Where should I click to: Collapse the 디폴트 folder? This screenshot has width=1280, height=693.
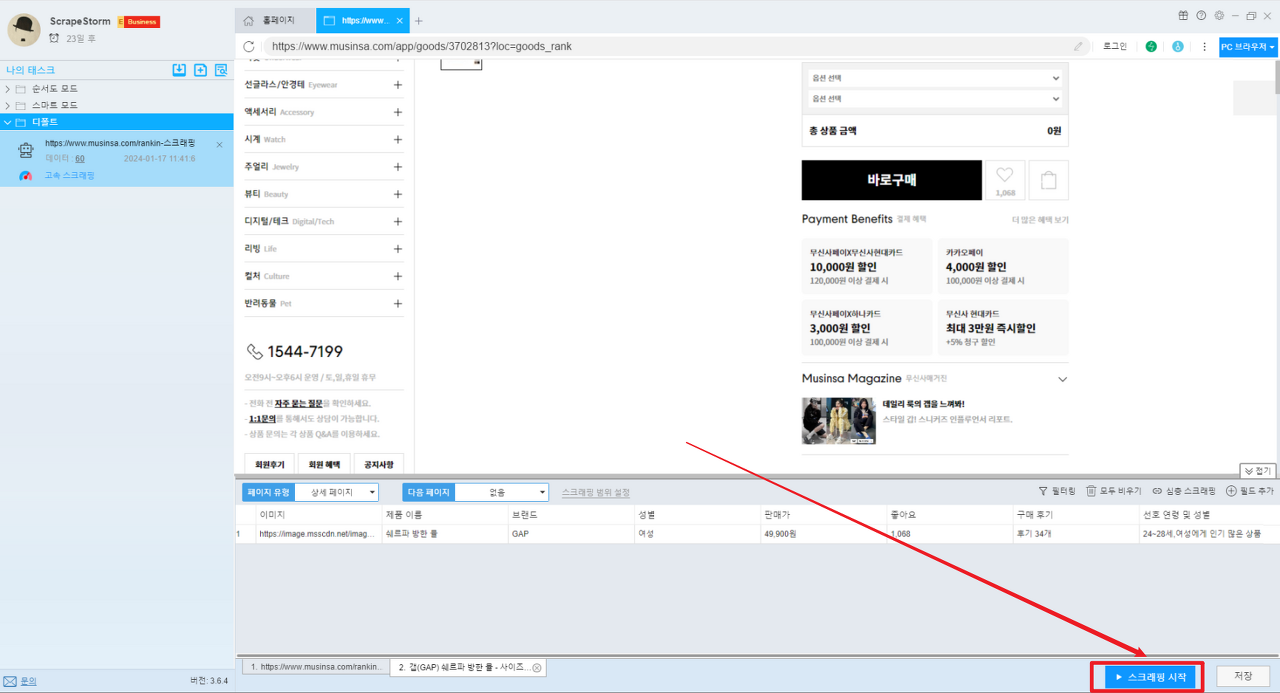click(7, 122)
